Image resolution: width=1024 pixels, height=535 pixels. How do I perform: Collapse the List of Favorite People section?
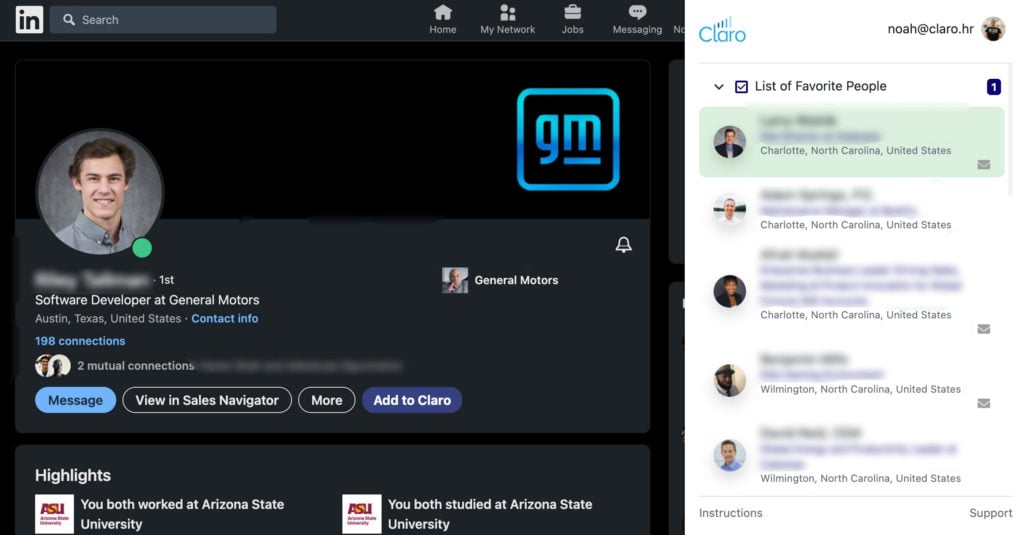[718, 86]
